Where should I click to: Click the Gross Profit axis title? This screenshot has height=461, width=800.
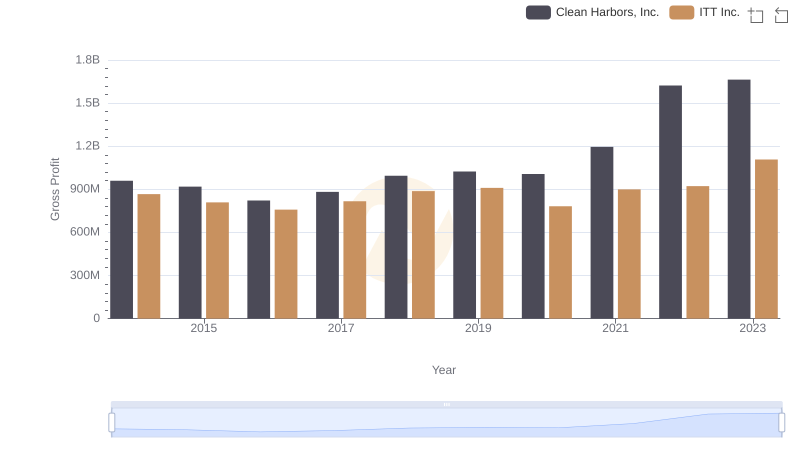coord(55,189)
